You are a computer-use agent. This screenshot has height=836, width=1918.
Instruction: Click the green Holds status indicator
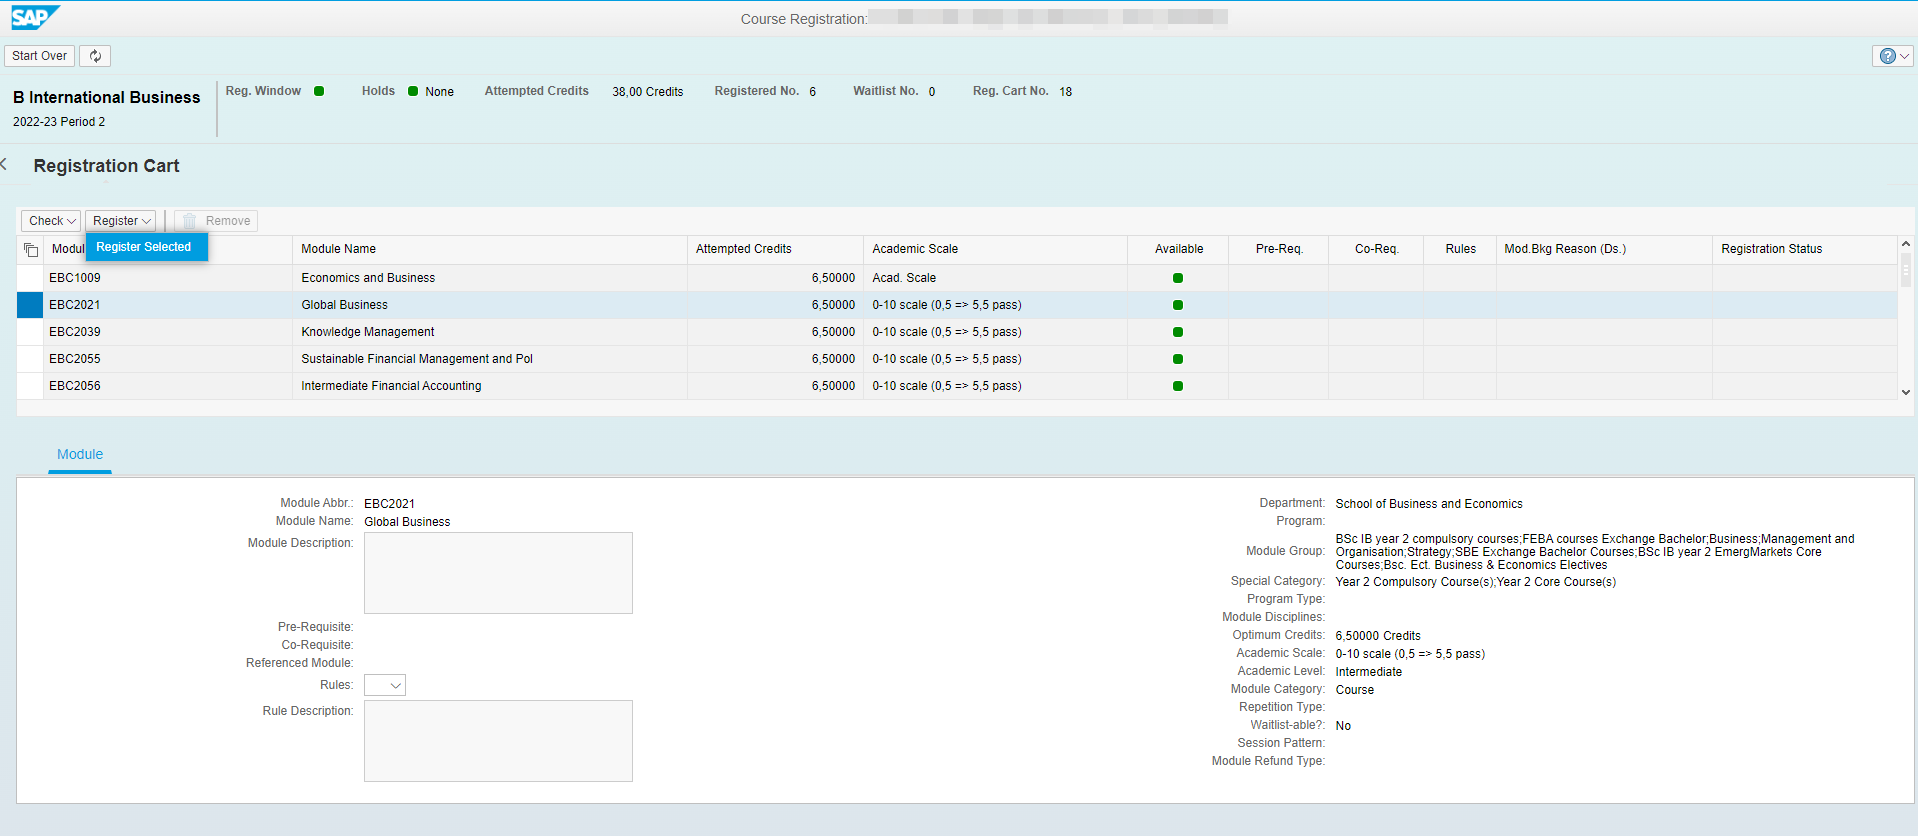pyautogui.click(x=413, y=91)
